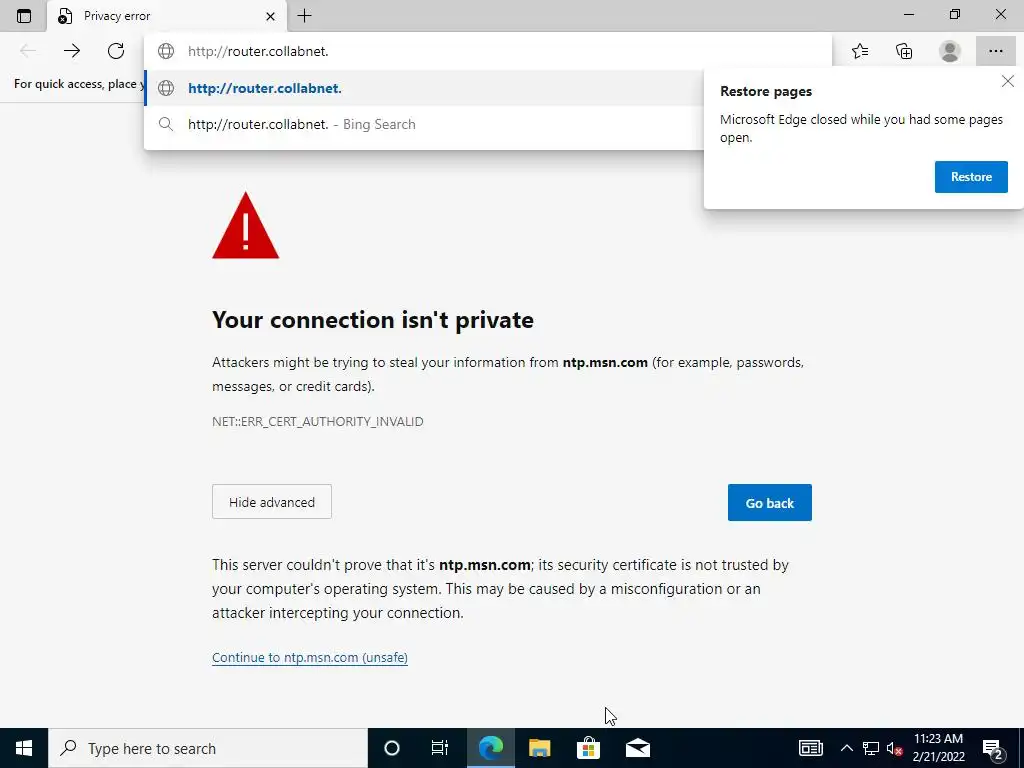Viewport: 1024px width, 768px height.
Task: Open News and interests taskbar icon
Action: pyautogui.click(x=810, y=748)
